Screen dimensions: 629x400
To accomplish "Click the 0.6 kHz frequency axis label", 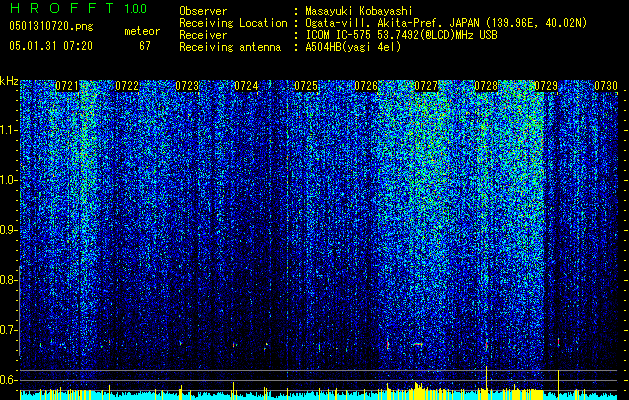I will tap(9, 380).
